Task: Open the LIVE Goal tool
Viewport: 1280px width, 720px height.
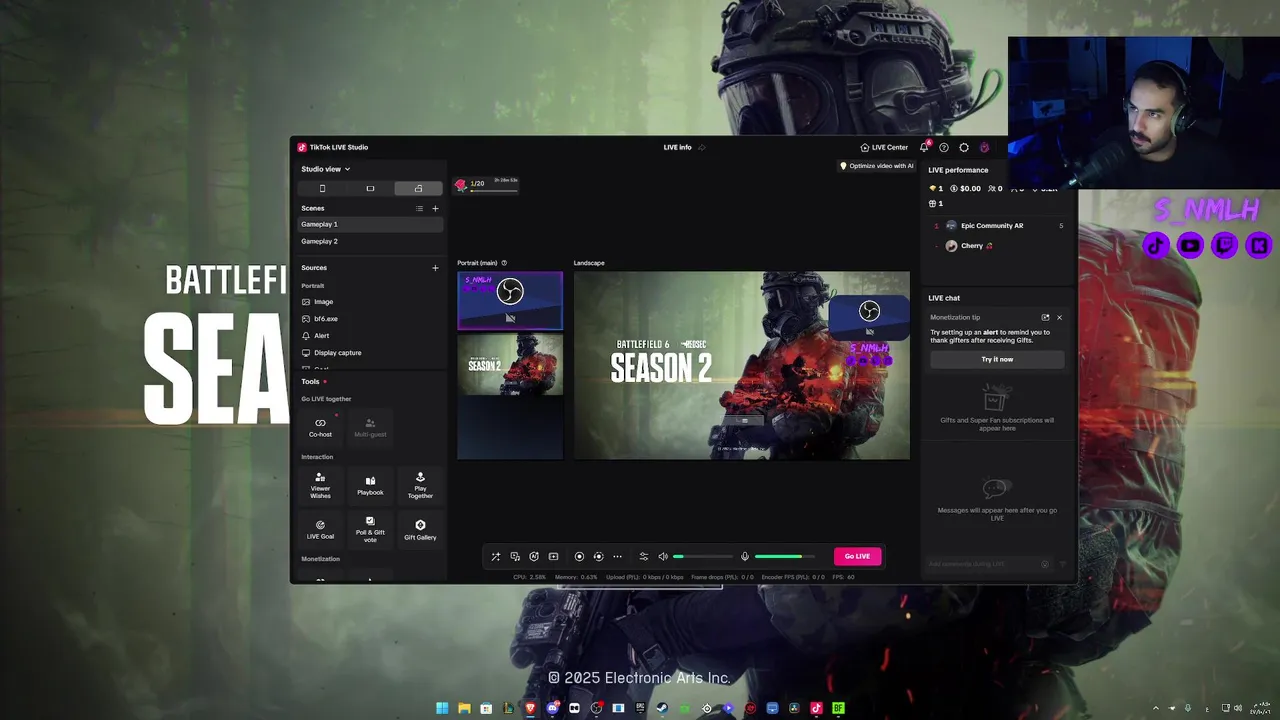Action: (320, 529)
